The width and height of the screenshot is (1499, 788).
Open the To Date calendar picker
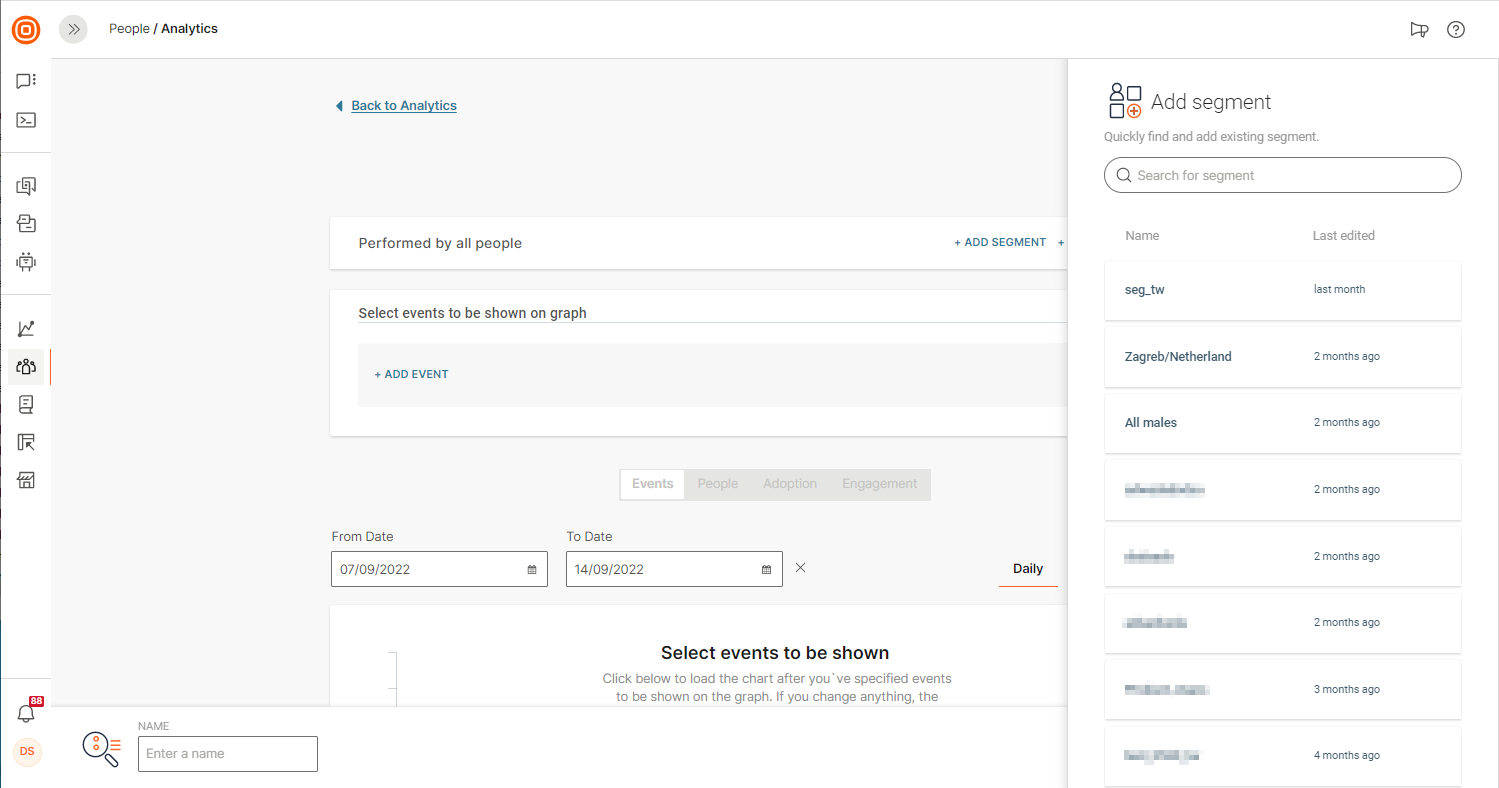[x=767, y=570]
